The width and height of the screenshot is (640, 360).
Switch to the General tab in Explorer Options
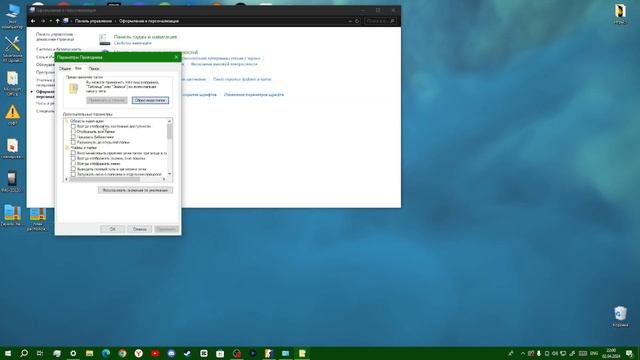(x=65, y=69)
